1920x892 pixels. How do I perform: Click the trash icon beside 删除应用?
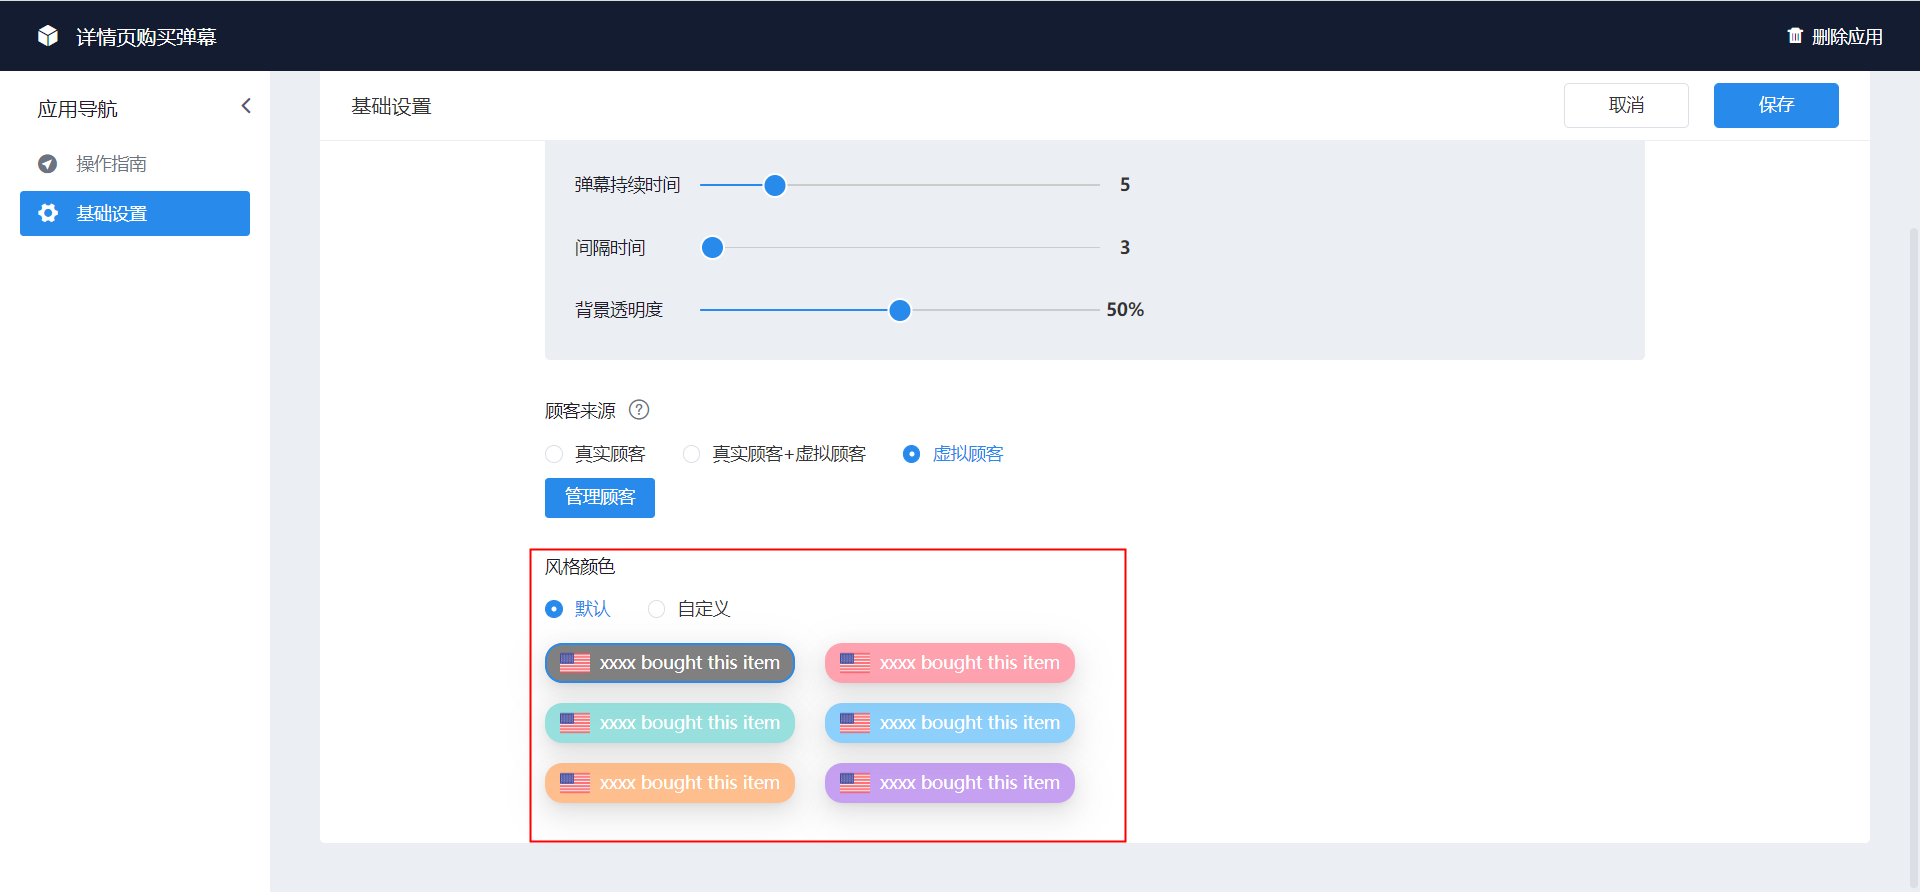(x=1795, y=36)
